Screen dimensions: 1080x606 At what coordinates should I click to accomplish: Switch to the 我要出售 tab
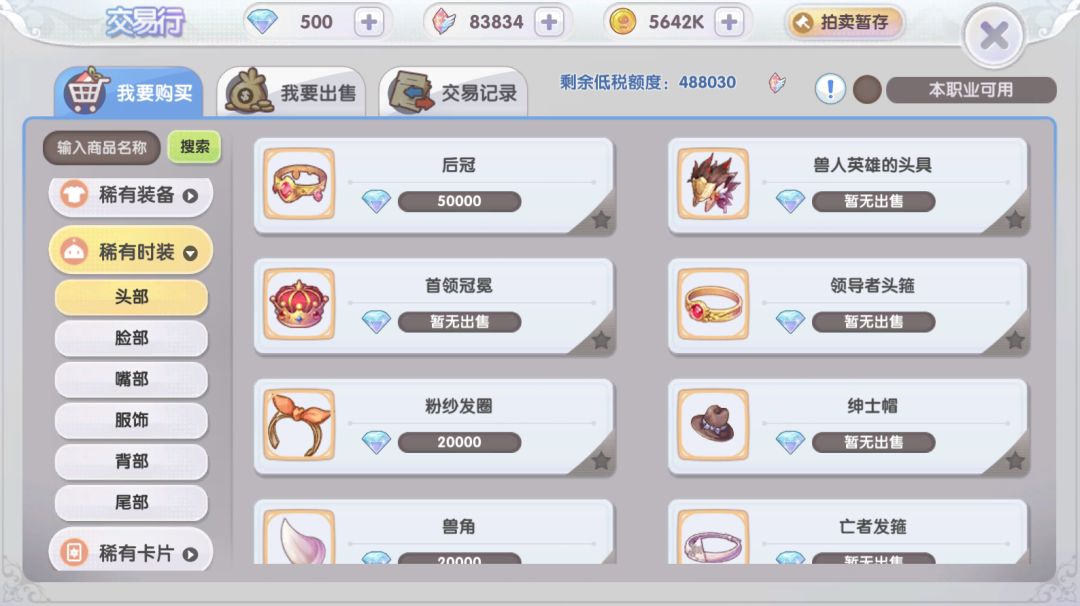coord(291,92)
